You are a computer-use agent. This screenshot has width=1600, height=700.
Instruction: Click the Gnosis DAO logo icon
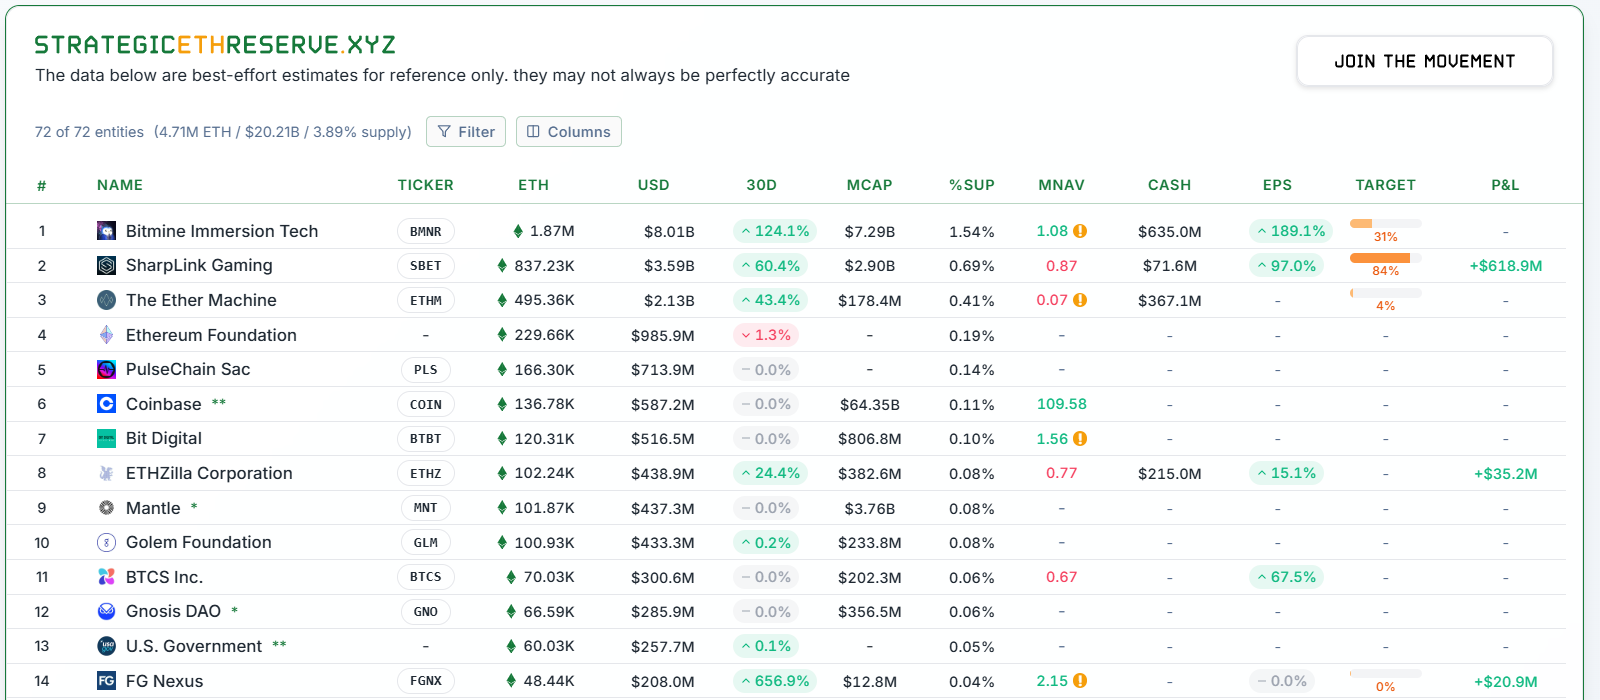tap(106, 611)
